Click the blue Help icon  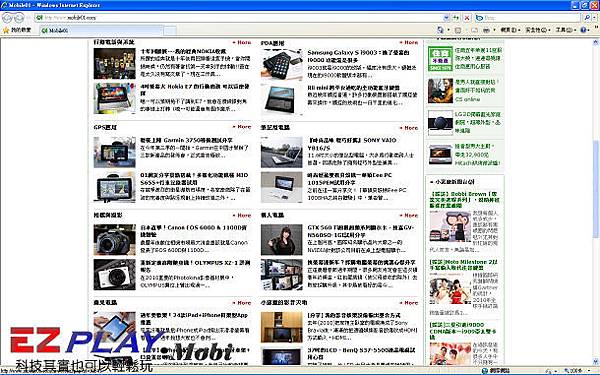pyautogui.click(x=583, y=30)
